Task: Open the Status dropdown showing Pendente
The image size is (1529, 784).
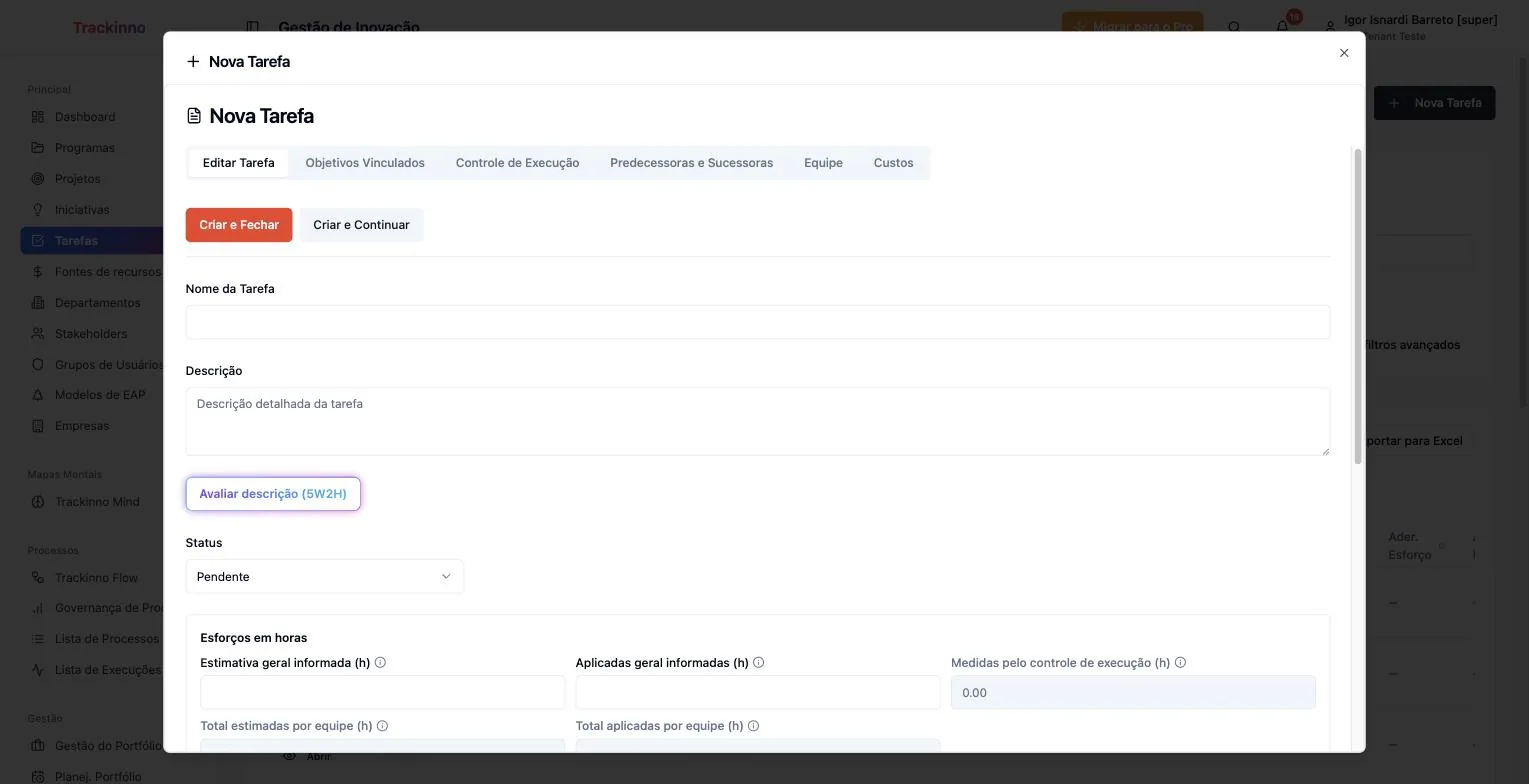Action: [x=325, y=577]
